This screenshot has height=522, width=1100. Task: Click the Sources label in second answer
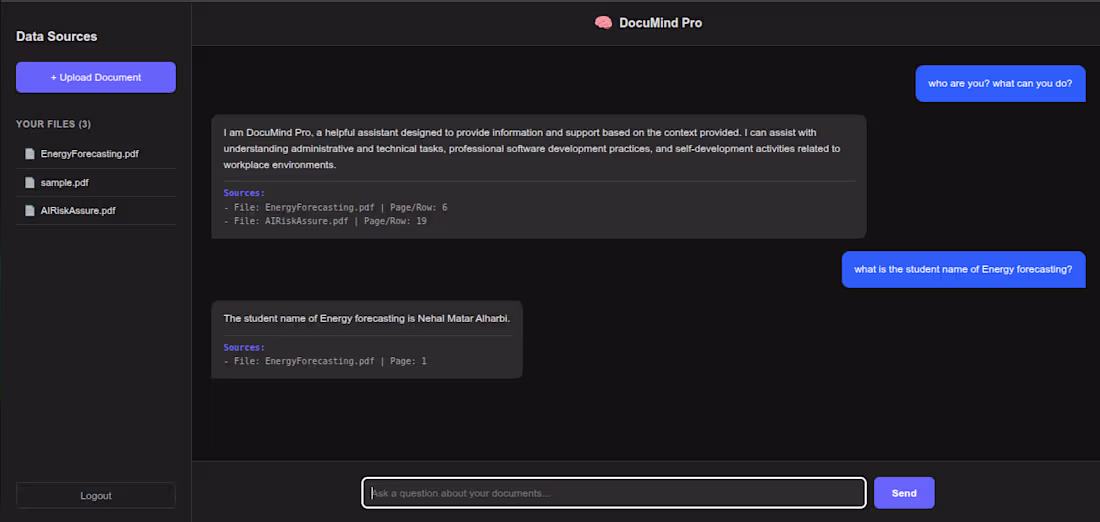[244, 347]
